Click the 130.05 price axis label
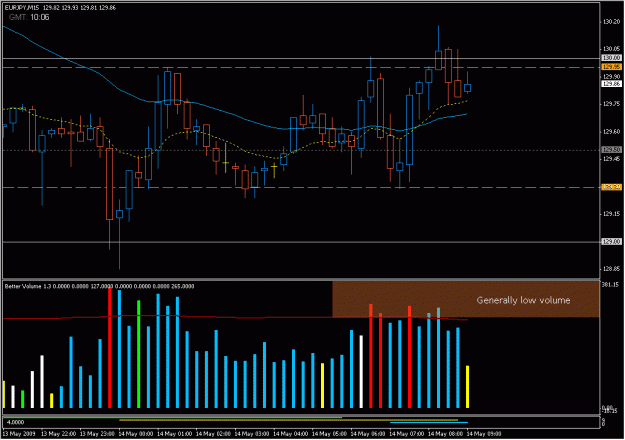 point(611,49)
